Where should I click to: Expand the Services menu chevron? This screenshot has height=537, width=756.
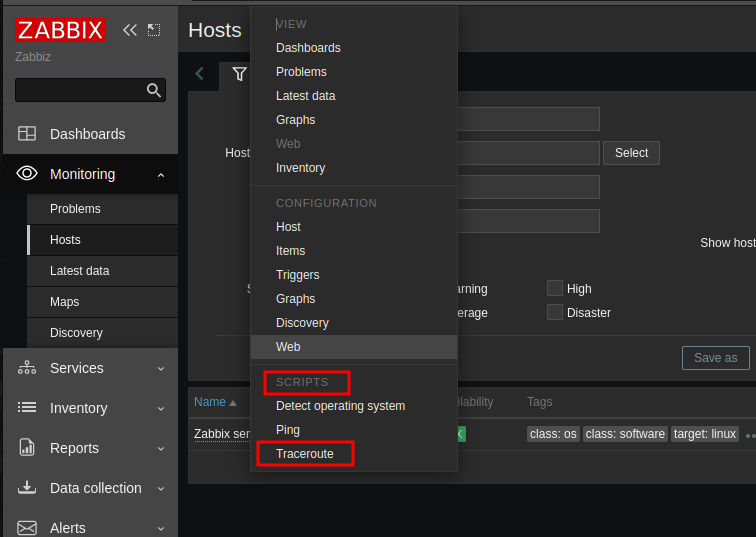point(161,369)
